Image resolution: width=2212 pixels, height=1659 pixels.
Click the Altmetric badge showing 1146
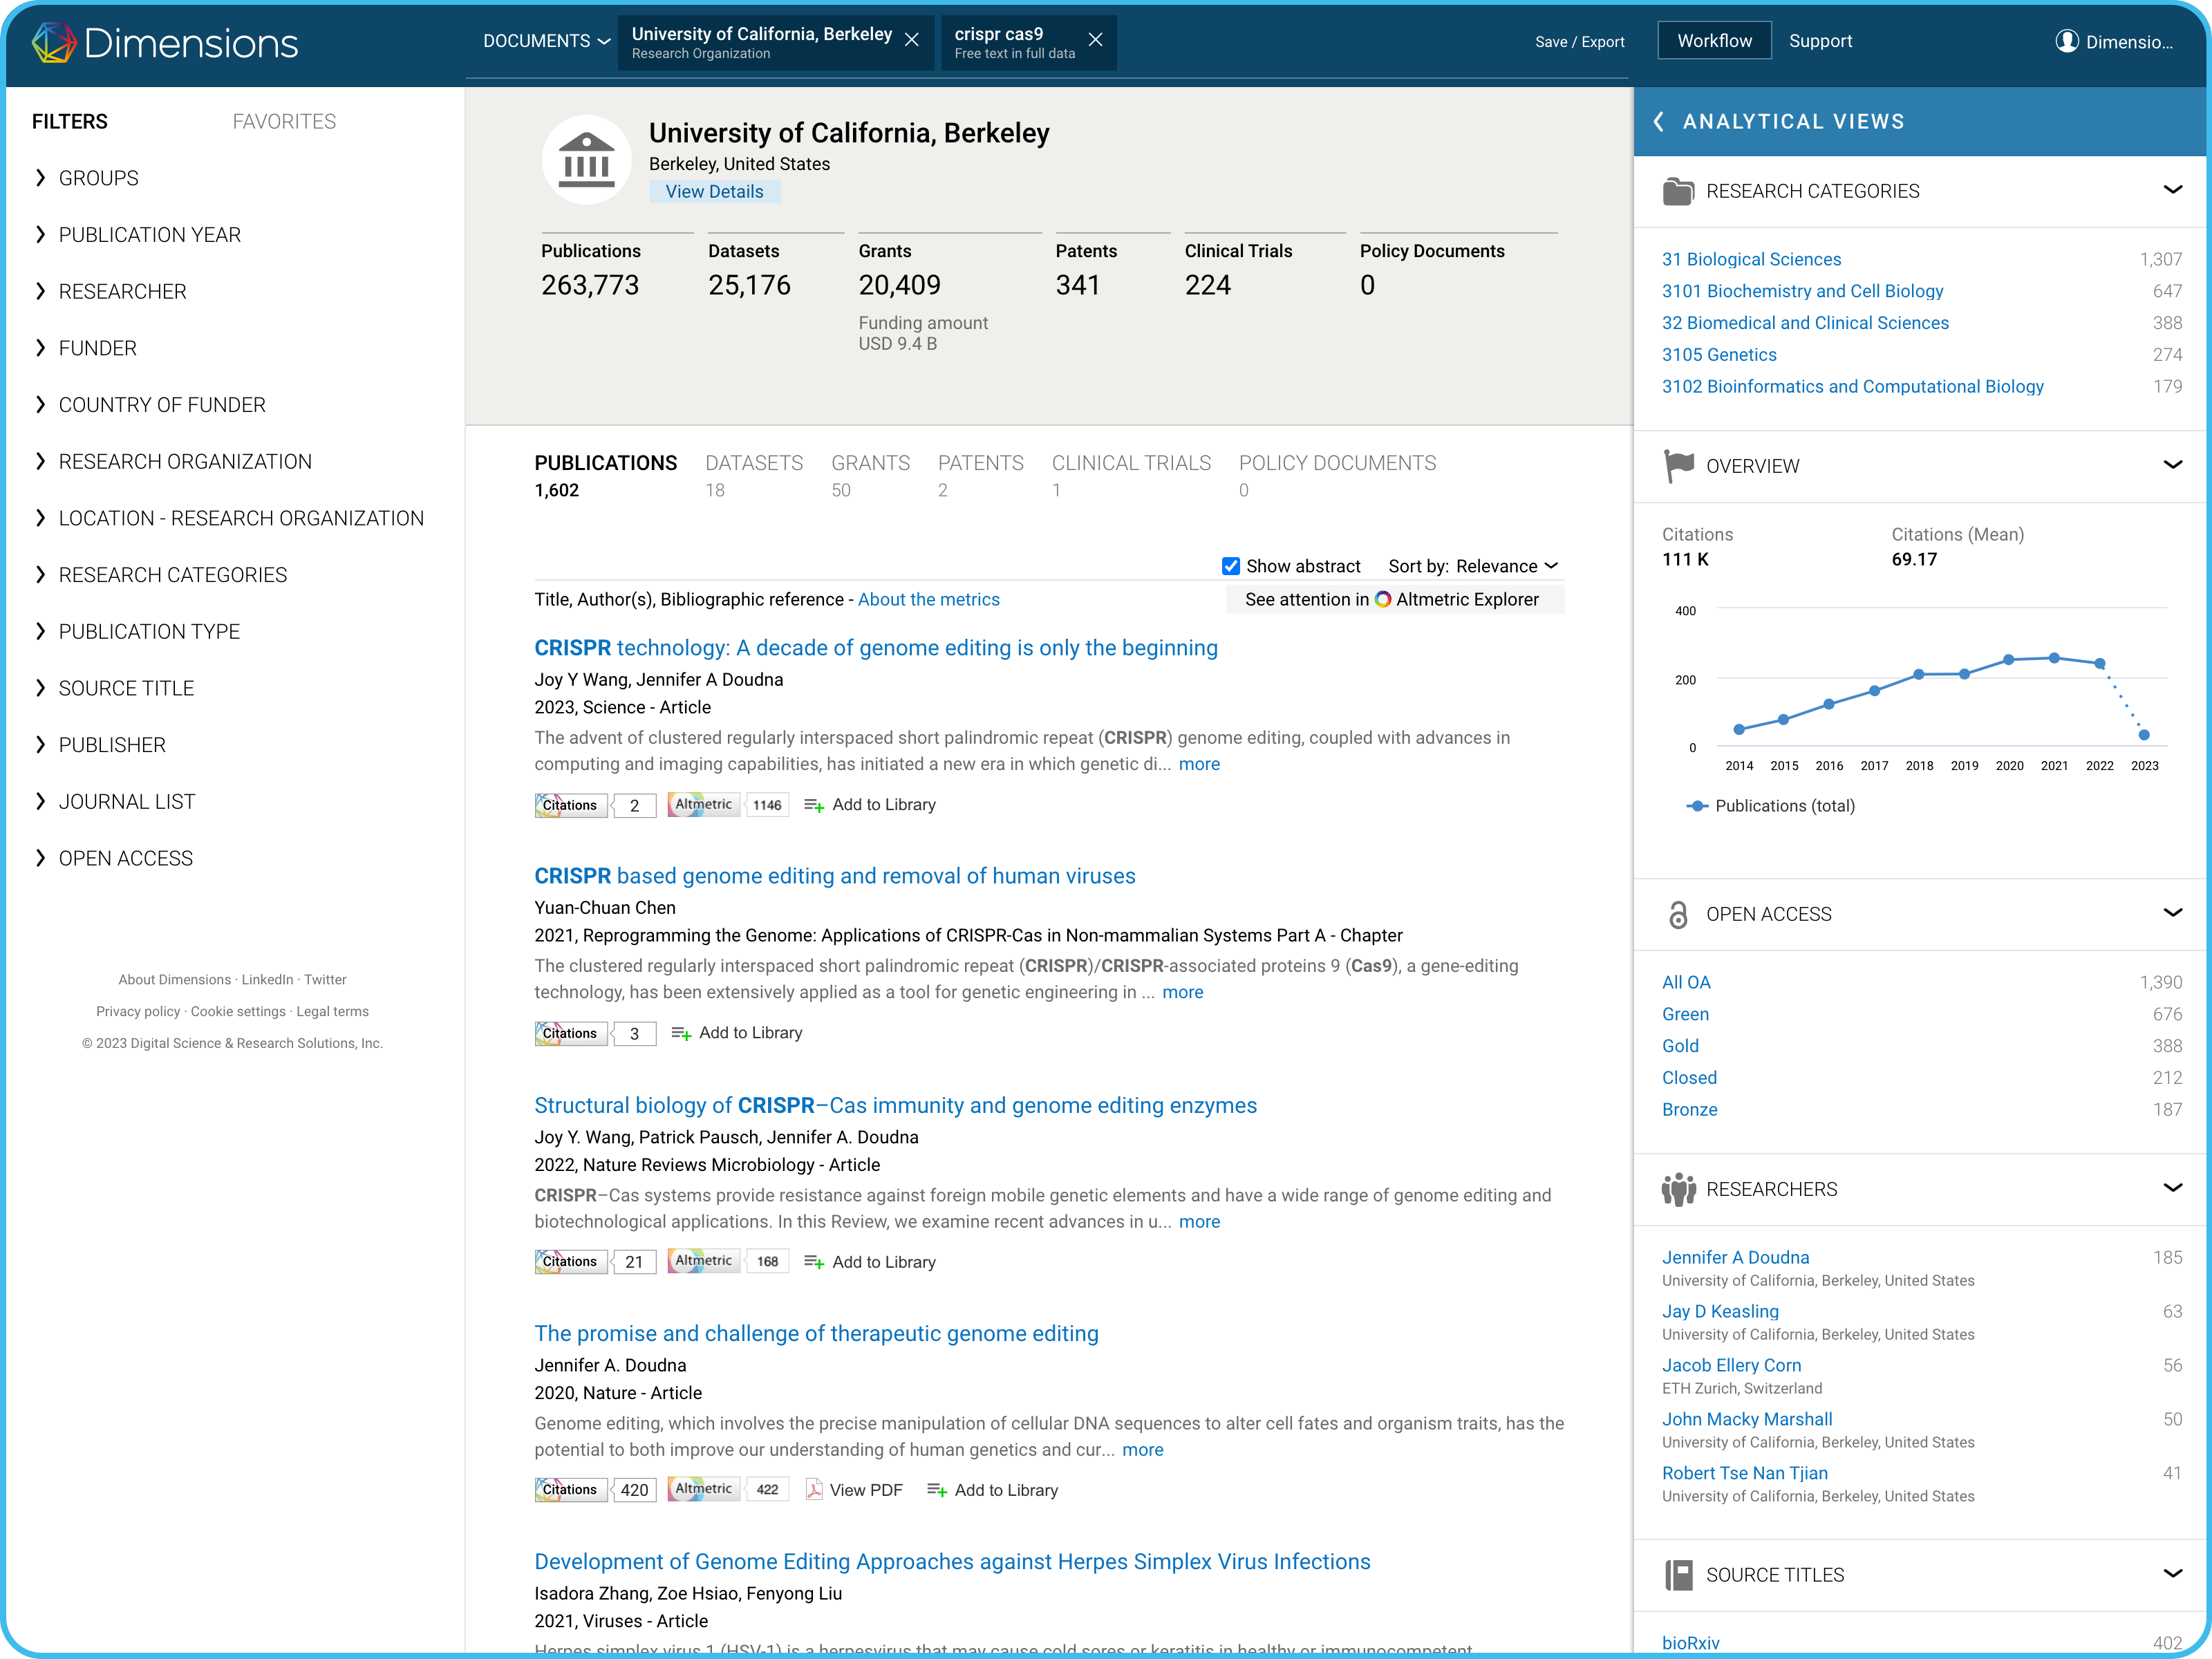(x=728, y=805)
